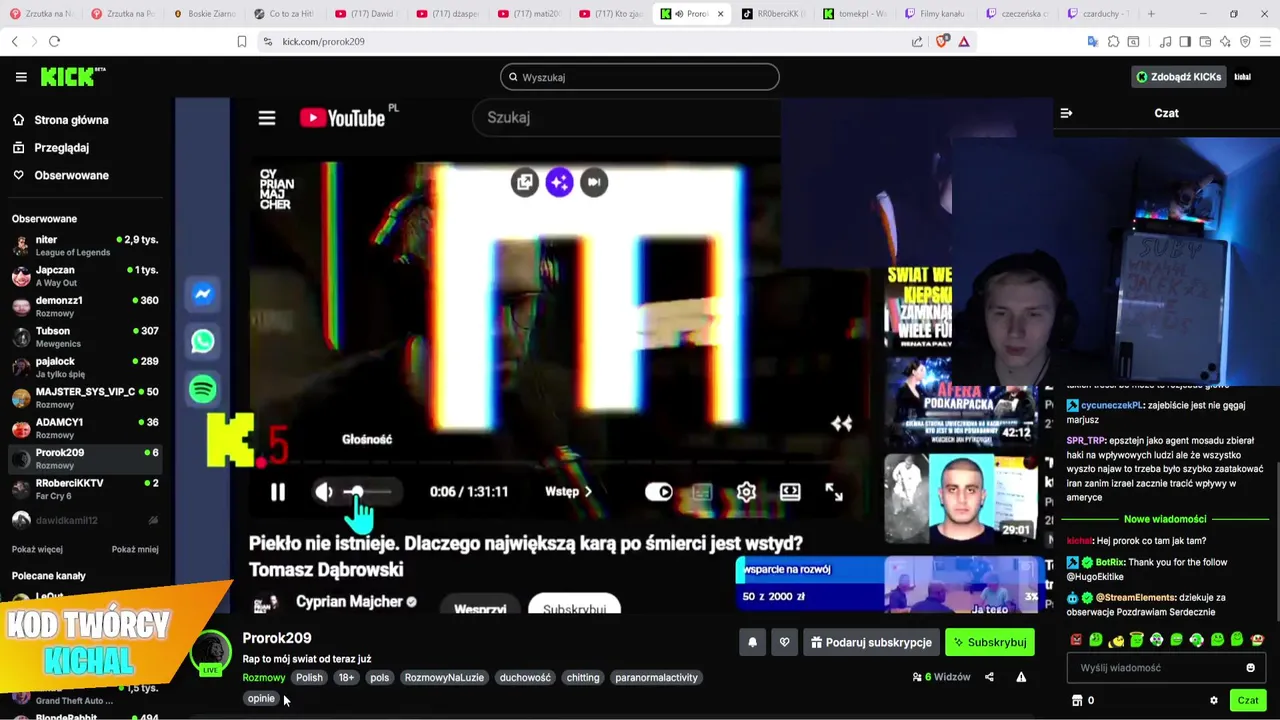This screenshot has width=1280, height=720.
Task: Click the Brave Rewards triangle icon
Action: click(964, 41)
